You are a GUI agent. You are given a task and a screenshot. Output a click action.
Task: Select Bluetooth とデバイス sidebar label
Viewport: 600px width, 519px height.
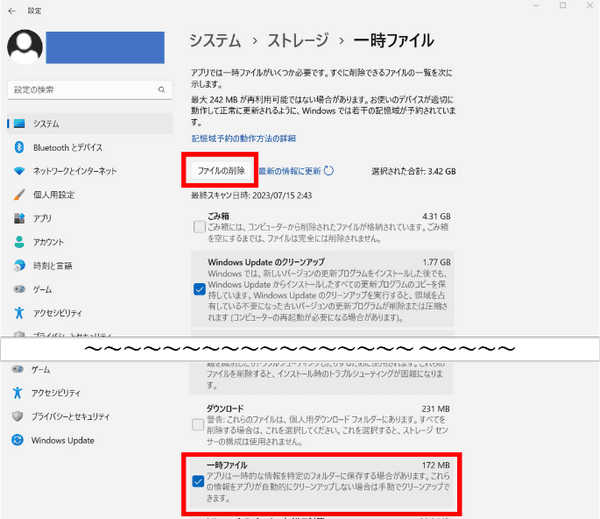[68, 148]
